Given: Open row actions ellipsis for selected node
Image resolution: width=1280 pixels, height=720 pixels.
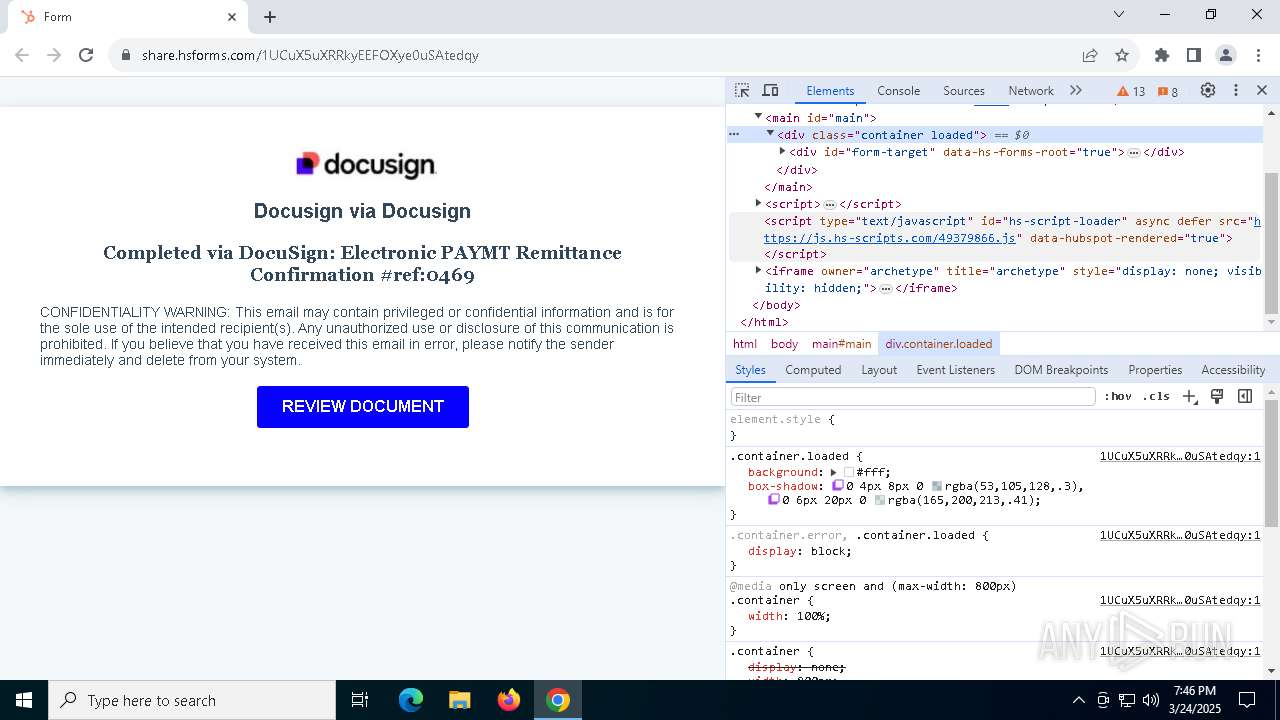Looking at the screenshot, I should pos(734,134).
